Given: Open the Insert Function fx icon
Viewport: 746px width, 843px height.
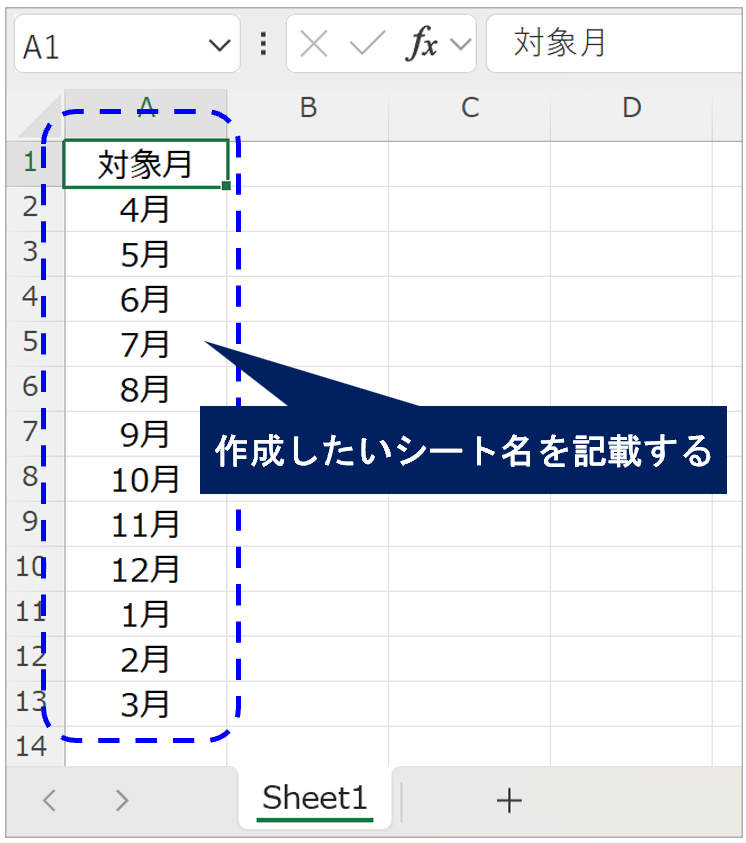Looking at the screenshot, I should pyautogui.click(x=421, y=43).
